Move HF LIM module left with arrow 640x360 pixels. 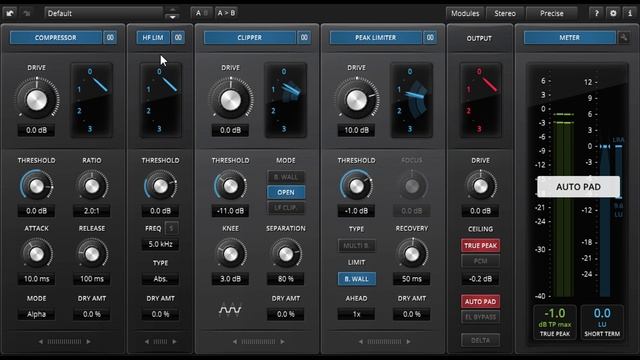[x=147, y=341]
